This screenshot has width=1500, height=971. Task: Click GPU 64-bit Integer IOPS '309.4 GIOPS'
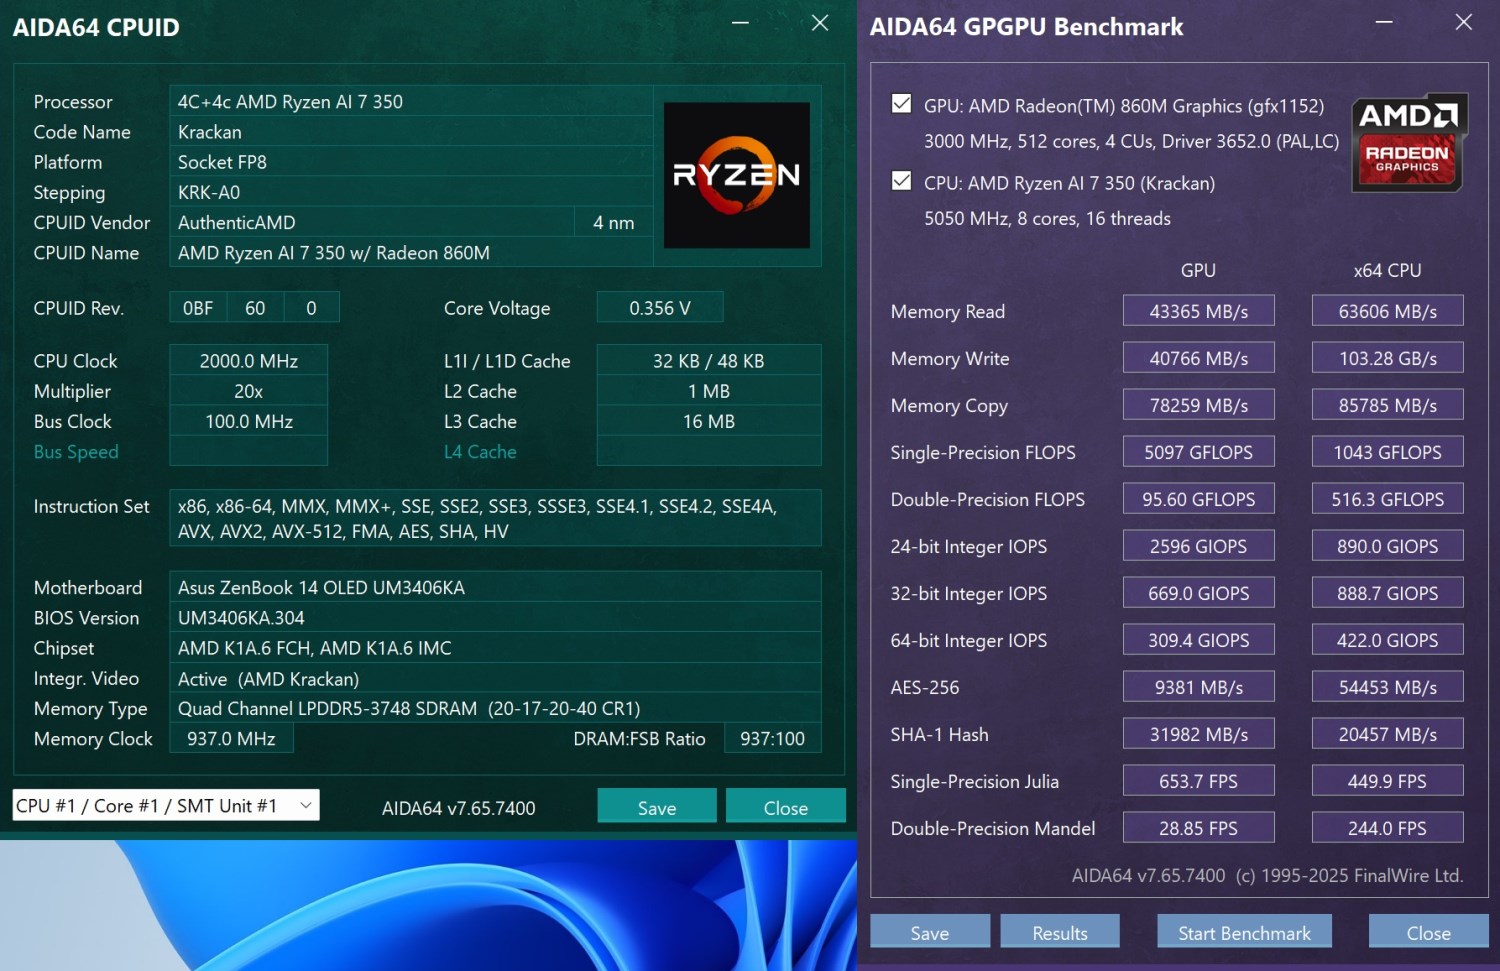1199,640
